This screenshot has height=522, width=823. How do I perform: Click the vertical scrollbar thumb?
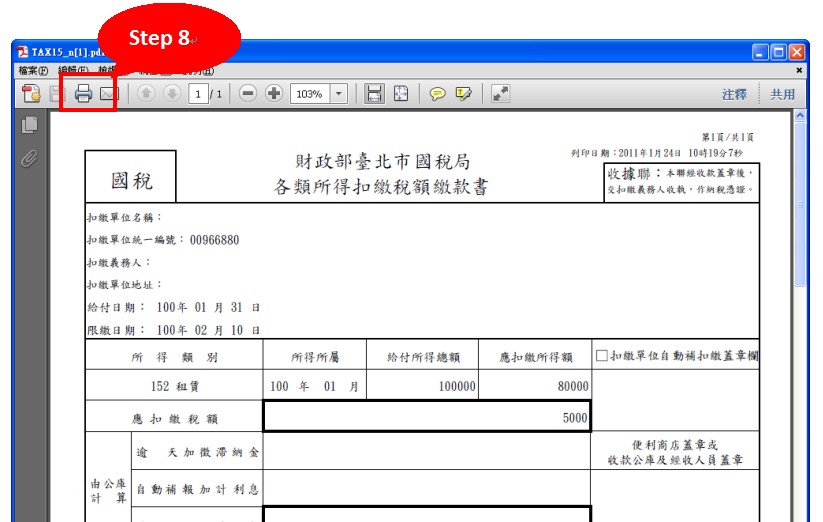click(799, 205)
